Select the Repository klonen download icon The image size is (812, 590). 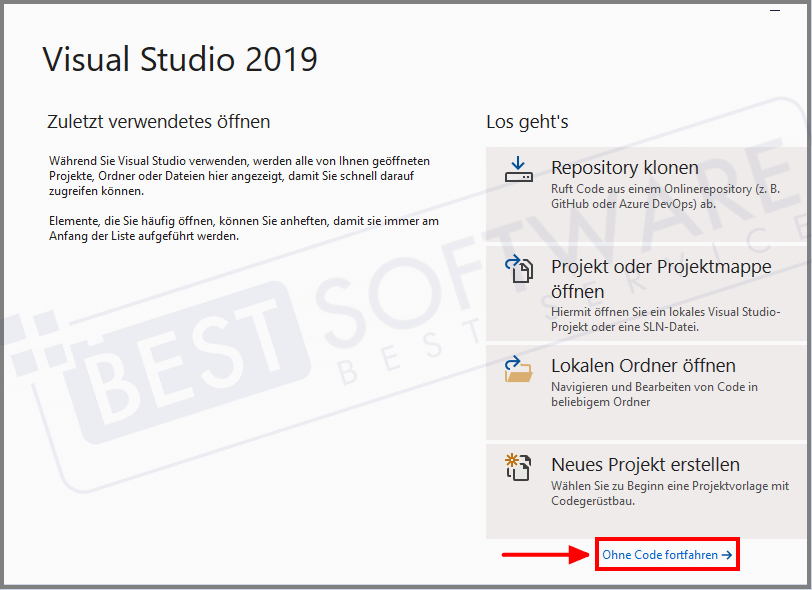click(x=519, y=170)
